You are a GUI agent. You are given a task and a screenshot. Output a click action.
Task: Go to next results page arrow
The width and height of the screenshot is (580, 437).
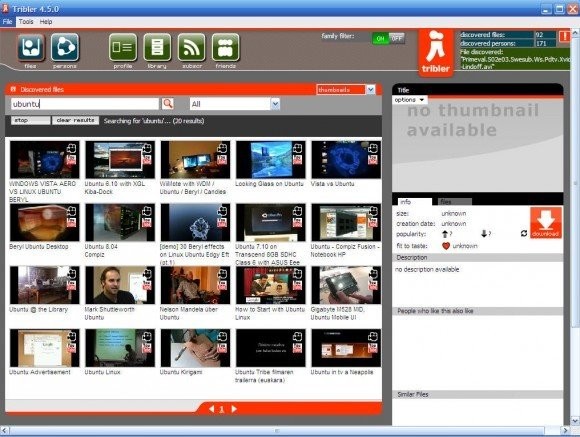click(234, 409)
